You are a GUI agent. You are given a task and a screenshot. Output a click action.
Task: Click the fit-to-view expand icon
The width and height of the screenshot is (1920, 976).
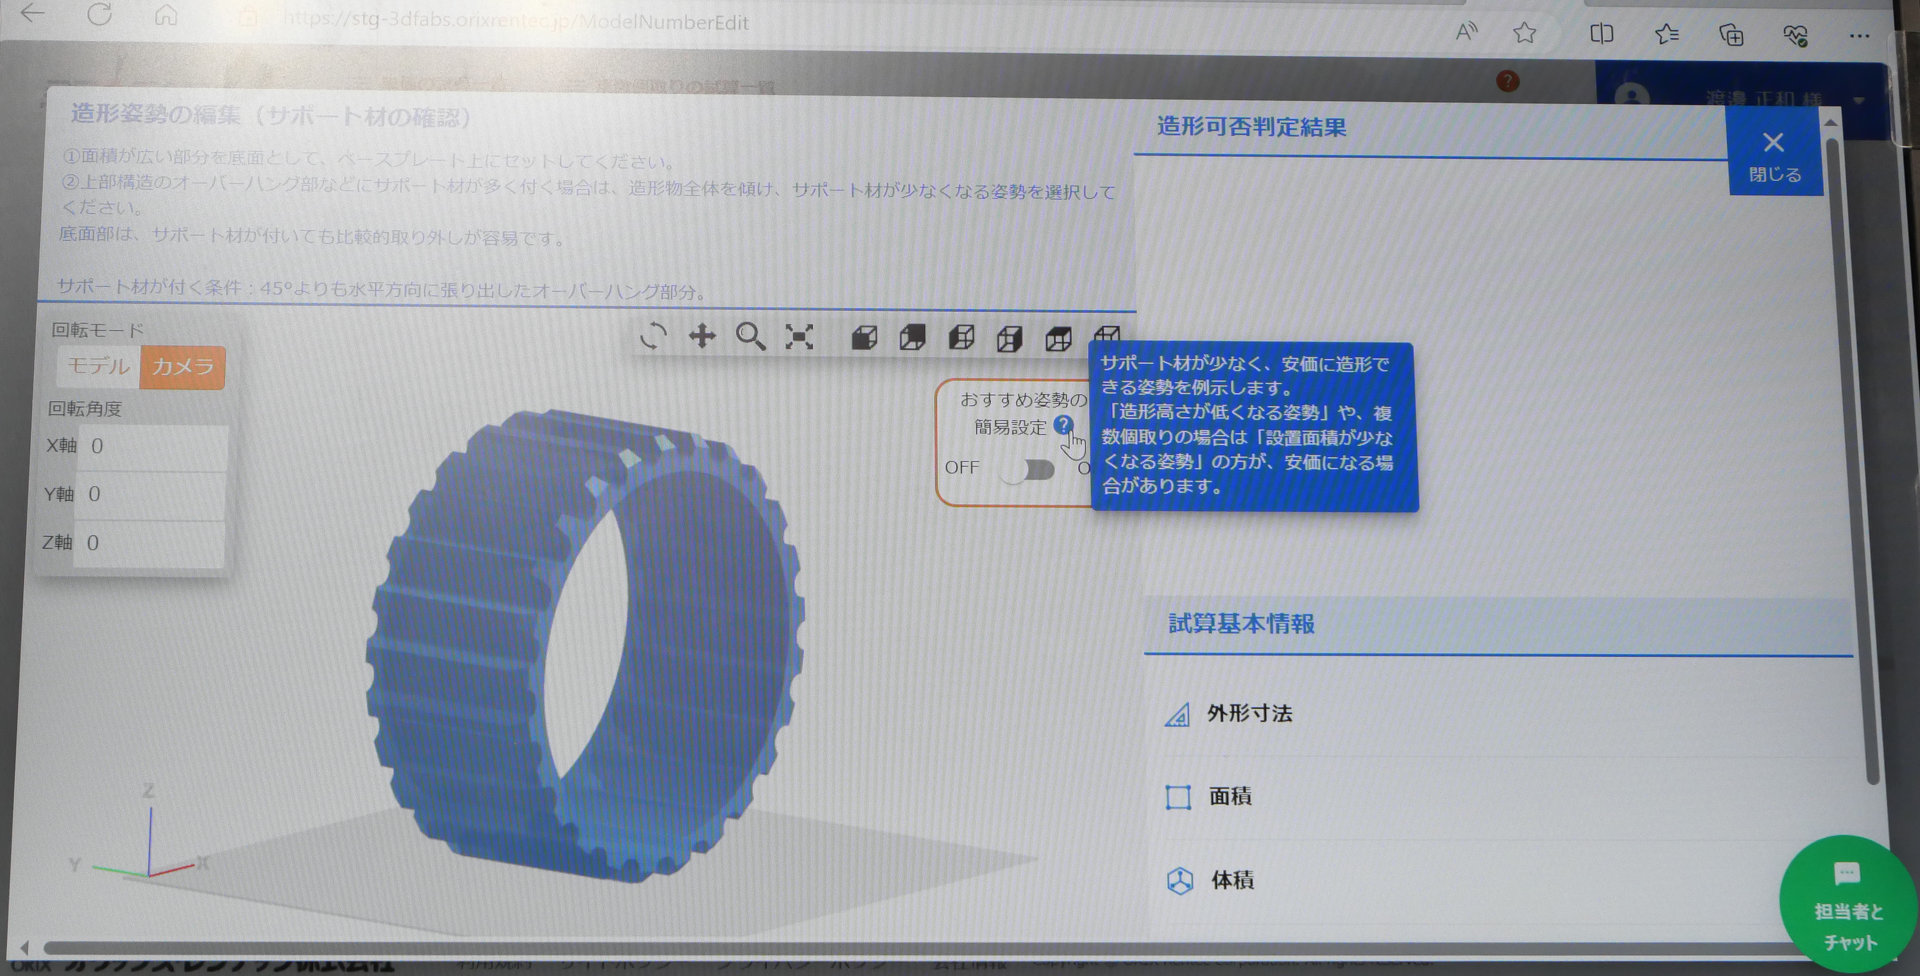pyautogui.click(x=799, y=337)
